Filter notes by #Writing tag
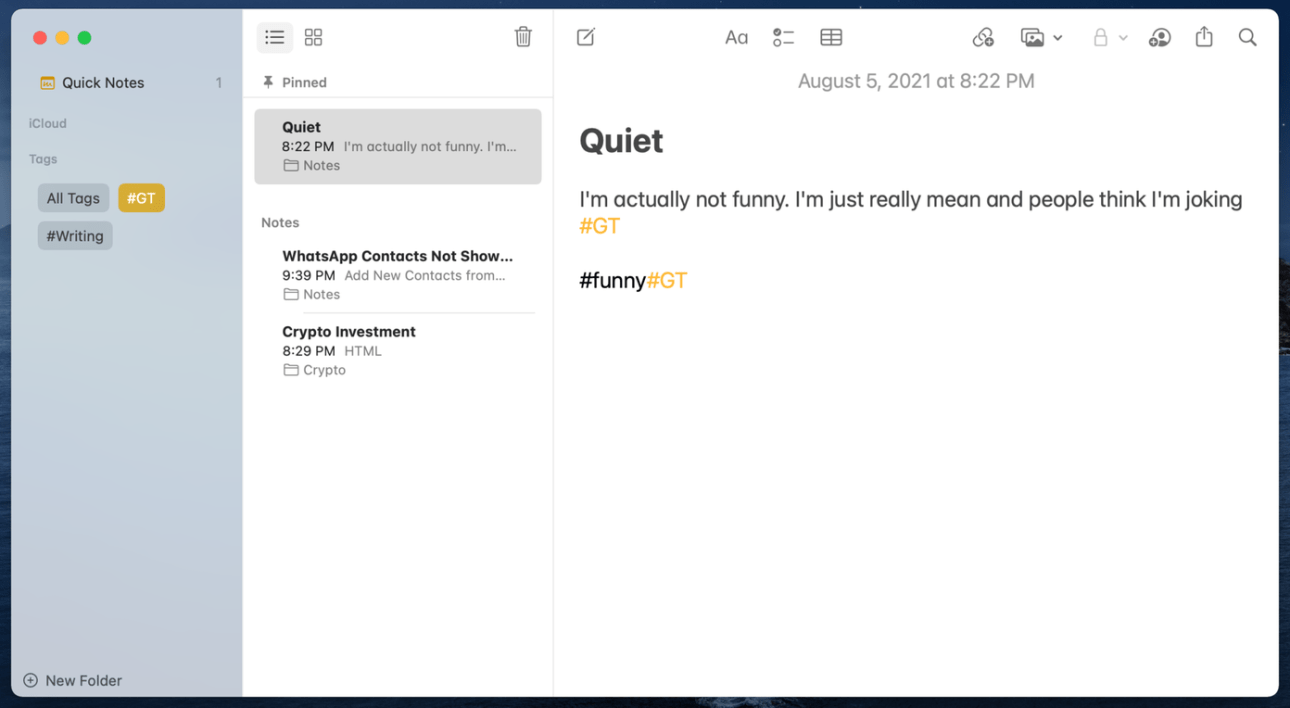 click(75, 236)
